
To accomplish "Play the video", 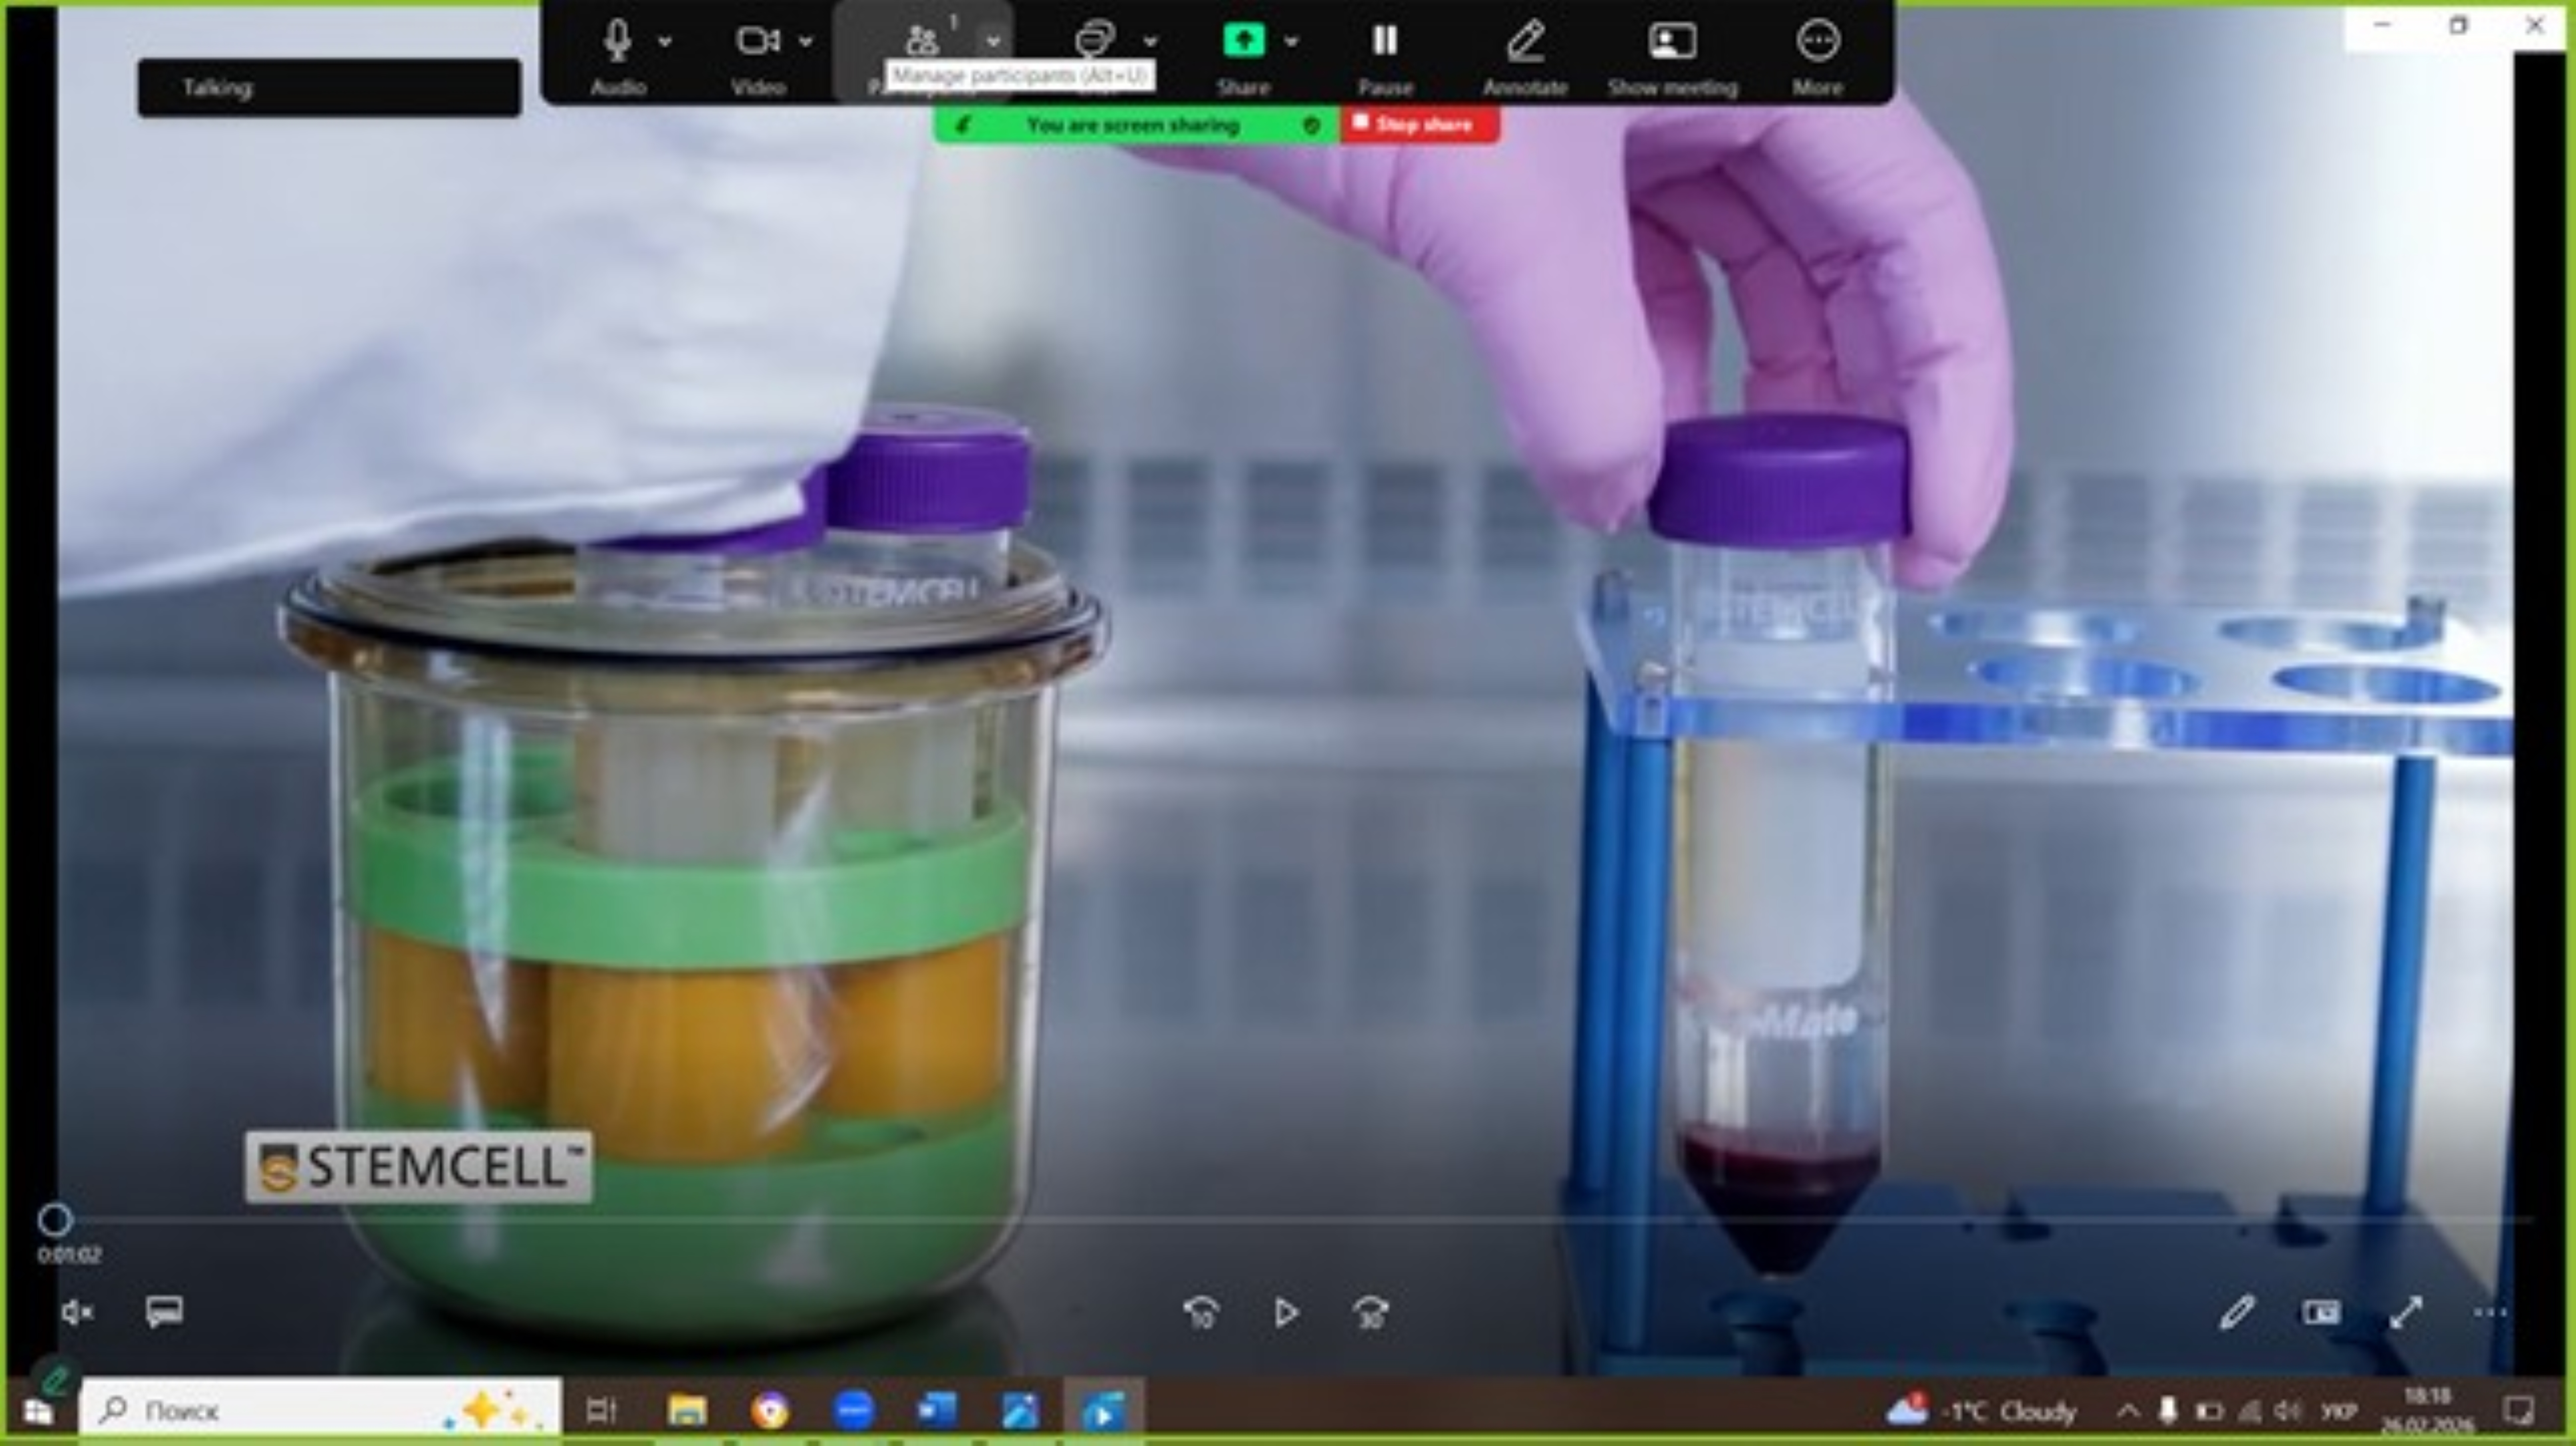I will [x=1286, y=1312].
